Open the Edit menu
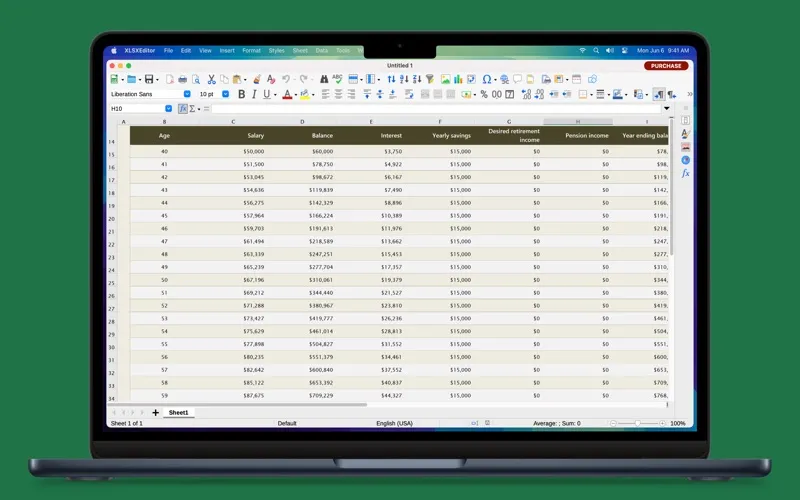This screenshot has height=500, width=800. click(x=186, y=51)
